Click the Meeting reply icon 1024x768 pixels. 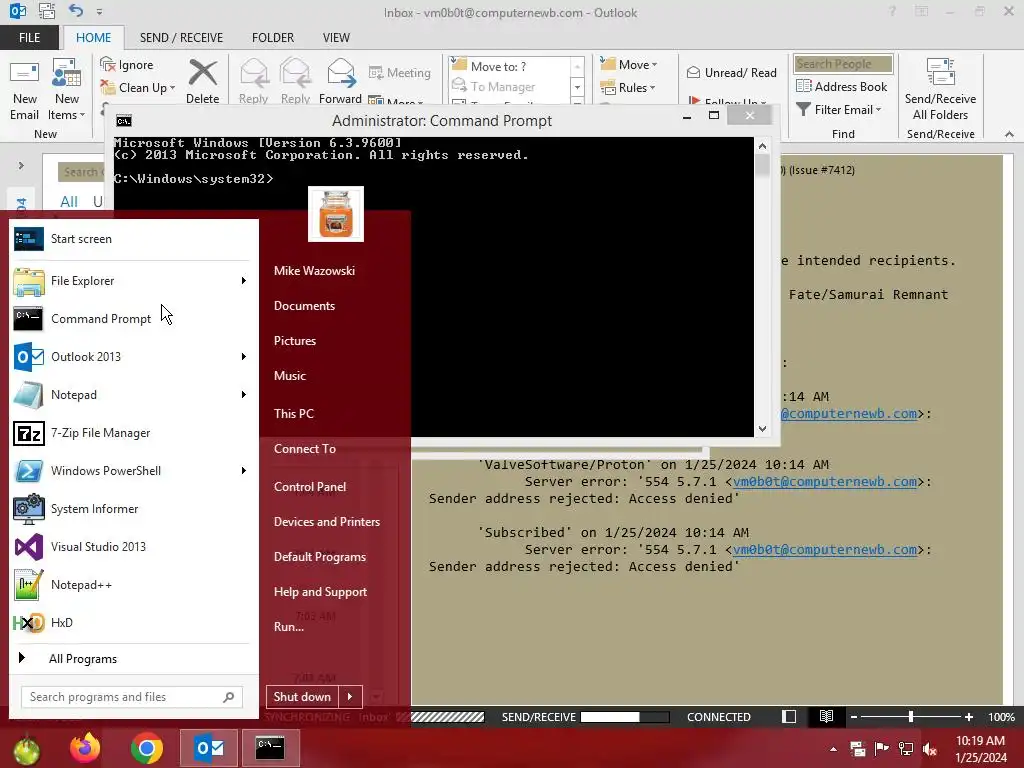(376, 72)
